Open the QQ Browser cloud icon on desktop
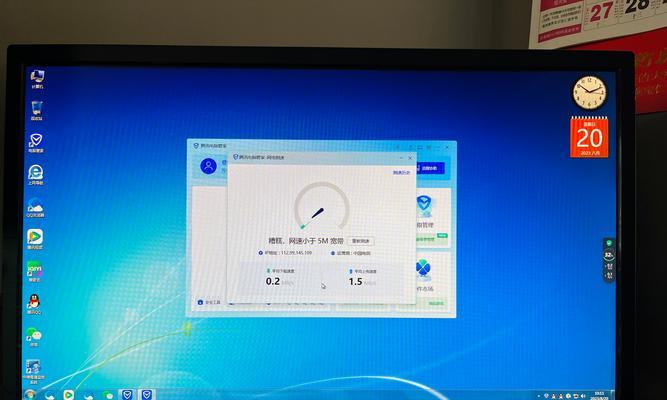 35,207
